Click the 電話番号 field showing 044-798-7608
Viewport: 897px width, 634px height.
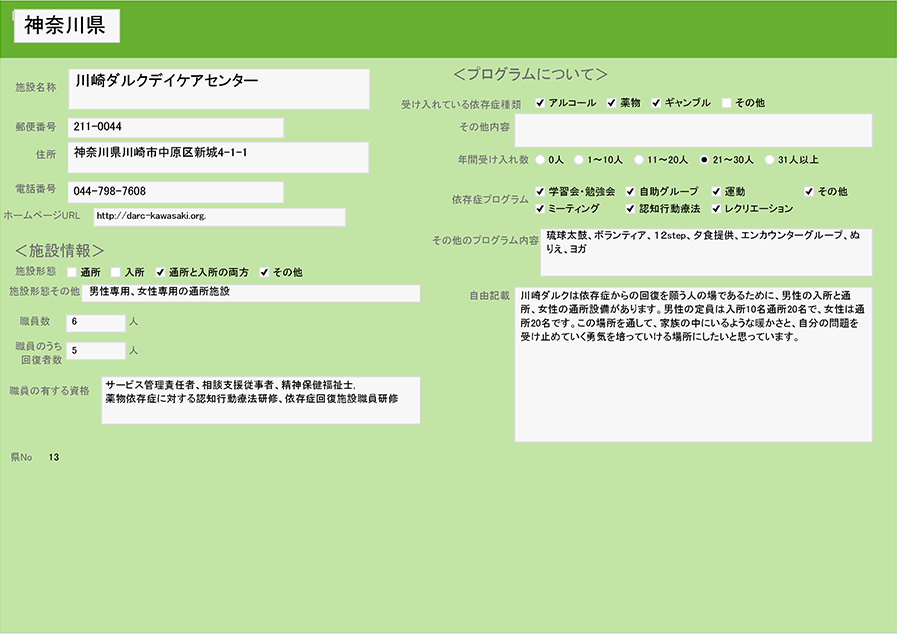[x=176, y=191]
